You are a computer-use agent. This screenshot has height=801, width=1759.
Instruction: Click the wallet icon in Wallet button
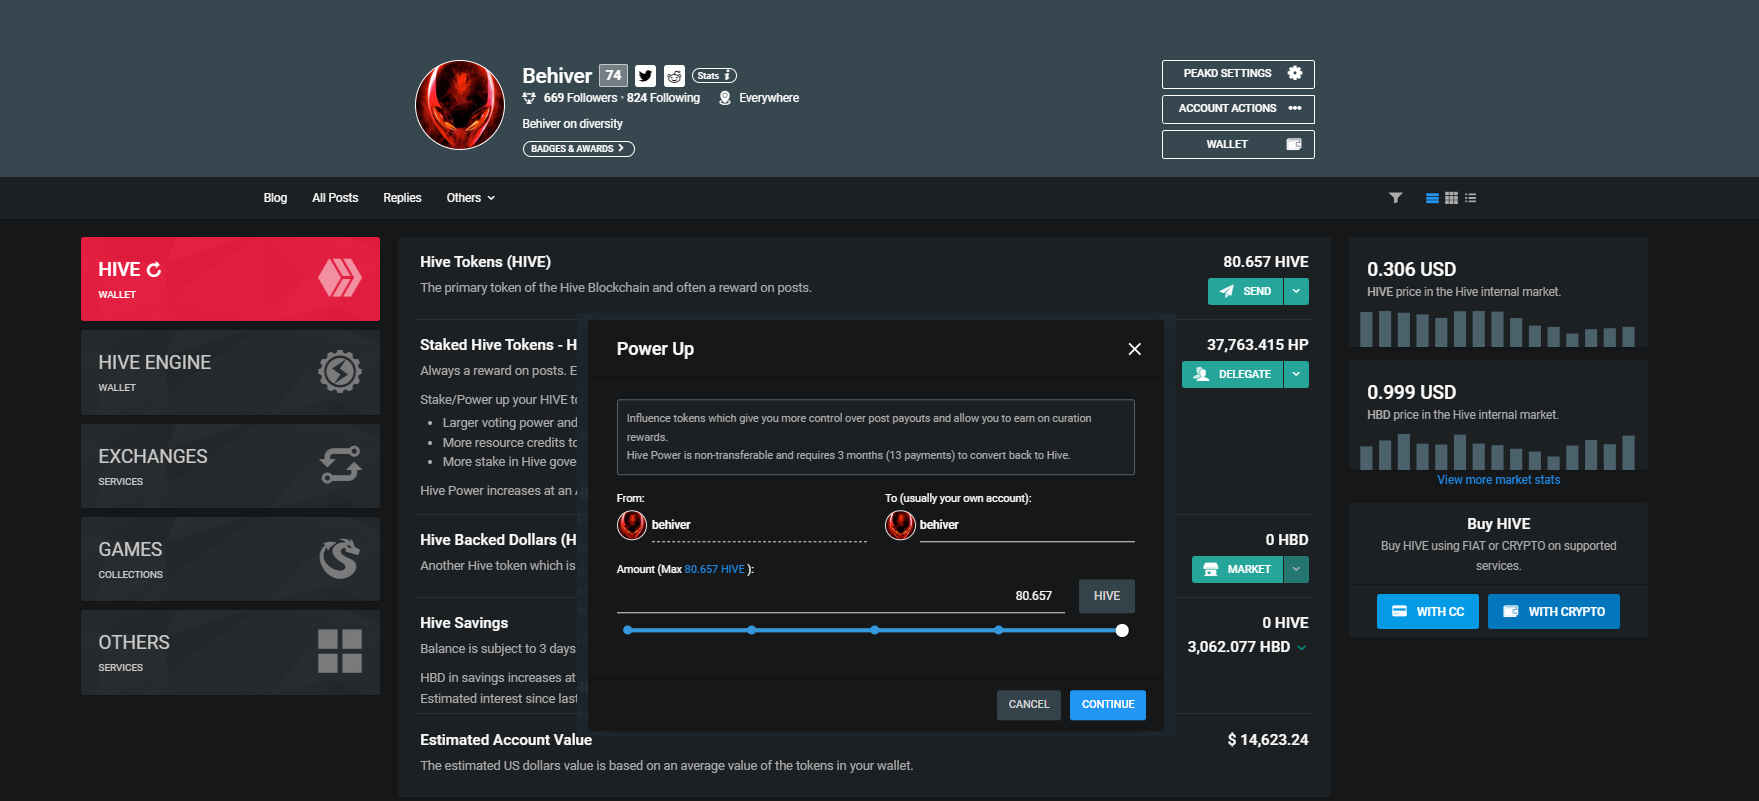(1294, 144)
